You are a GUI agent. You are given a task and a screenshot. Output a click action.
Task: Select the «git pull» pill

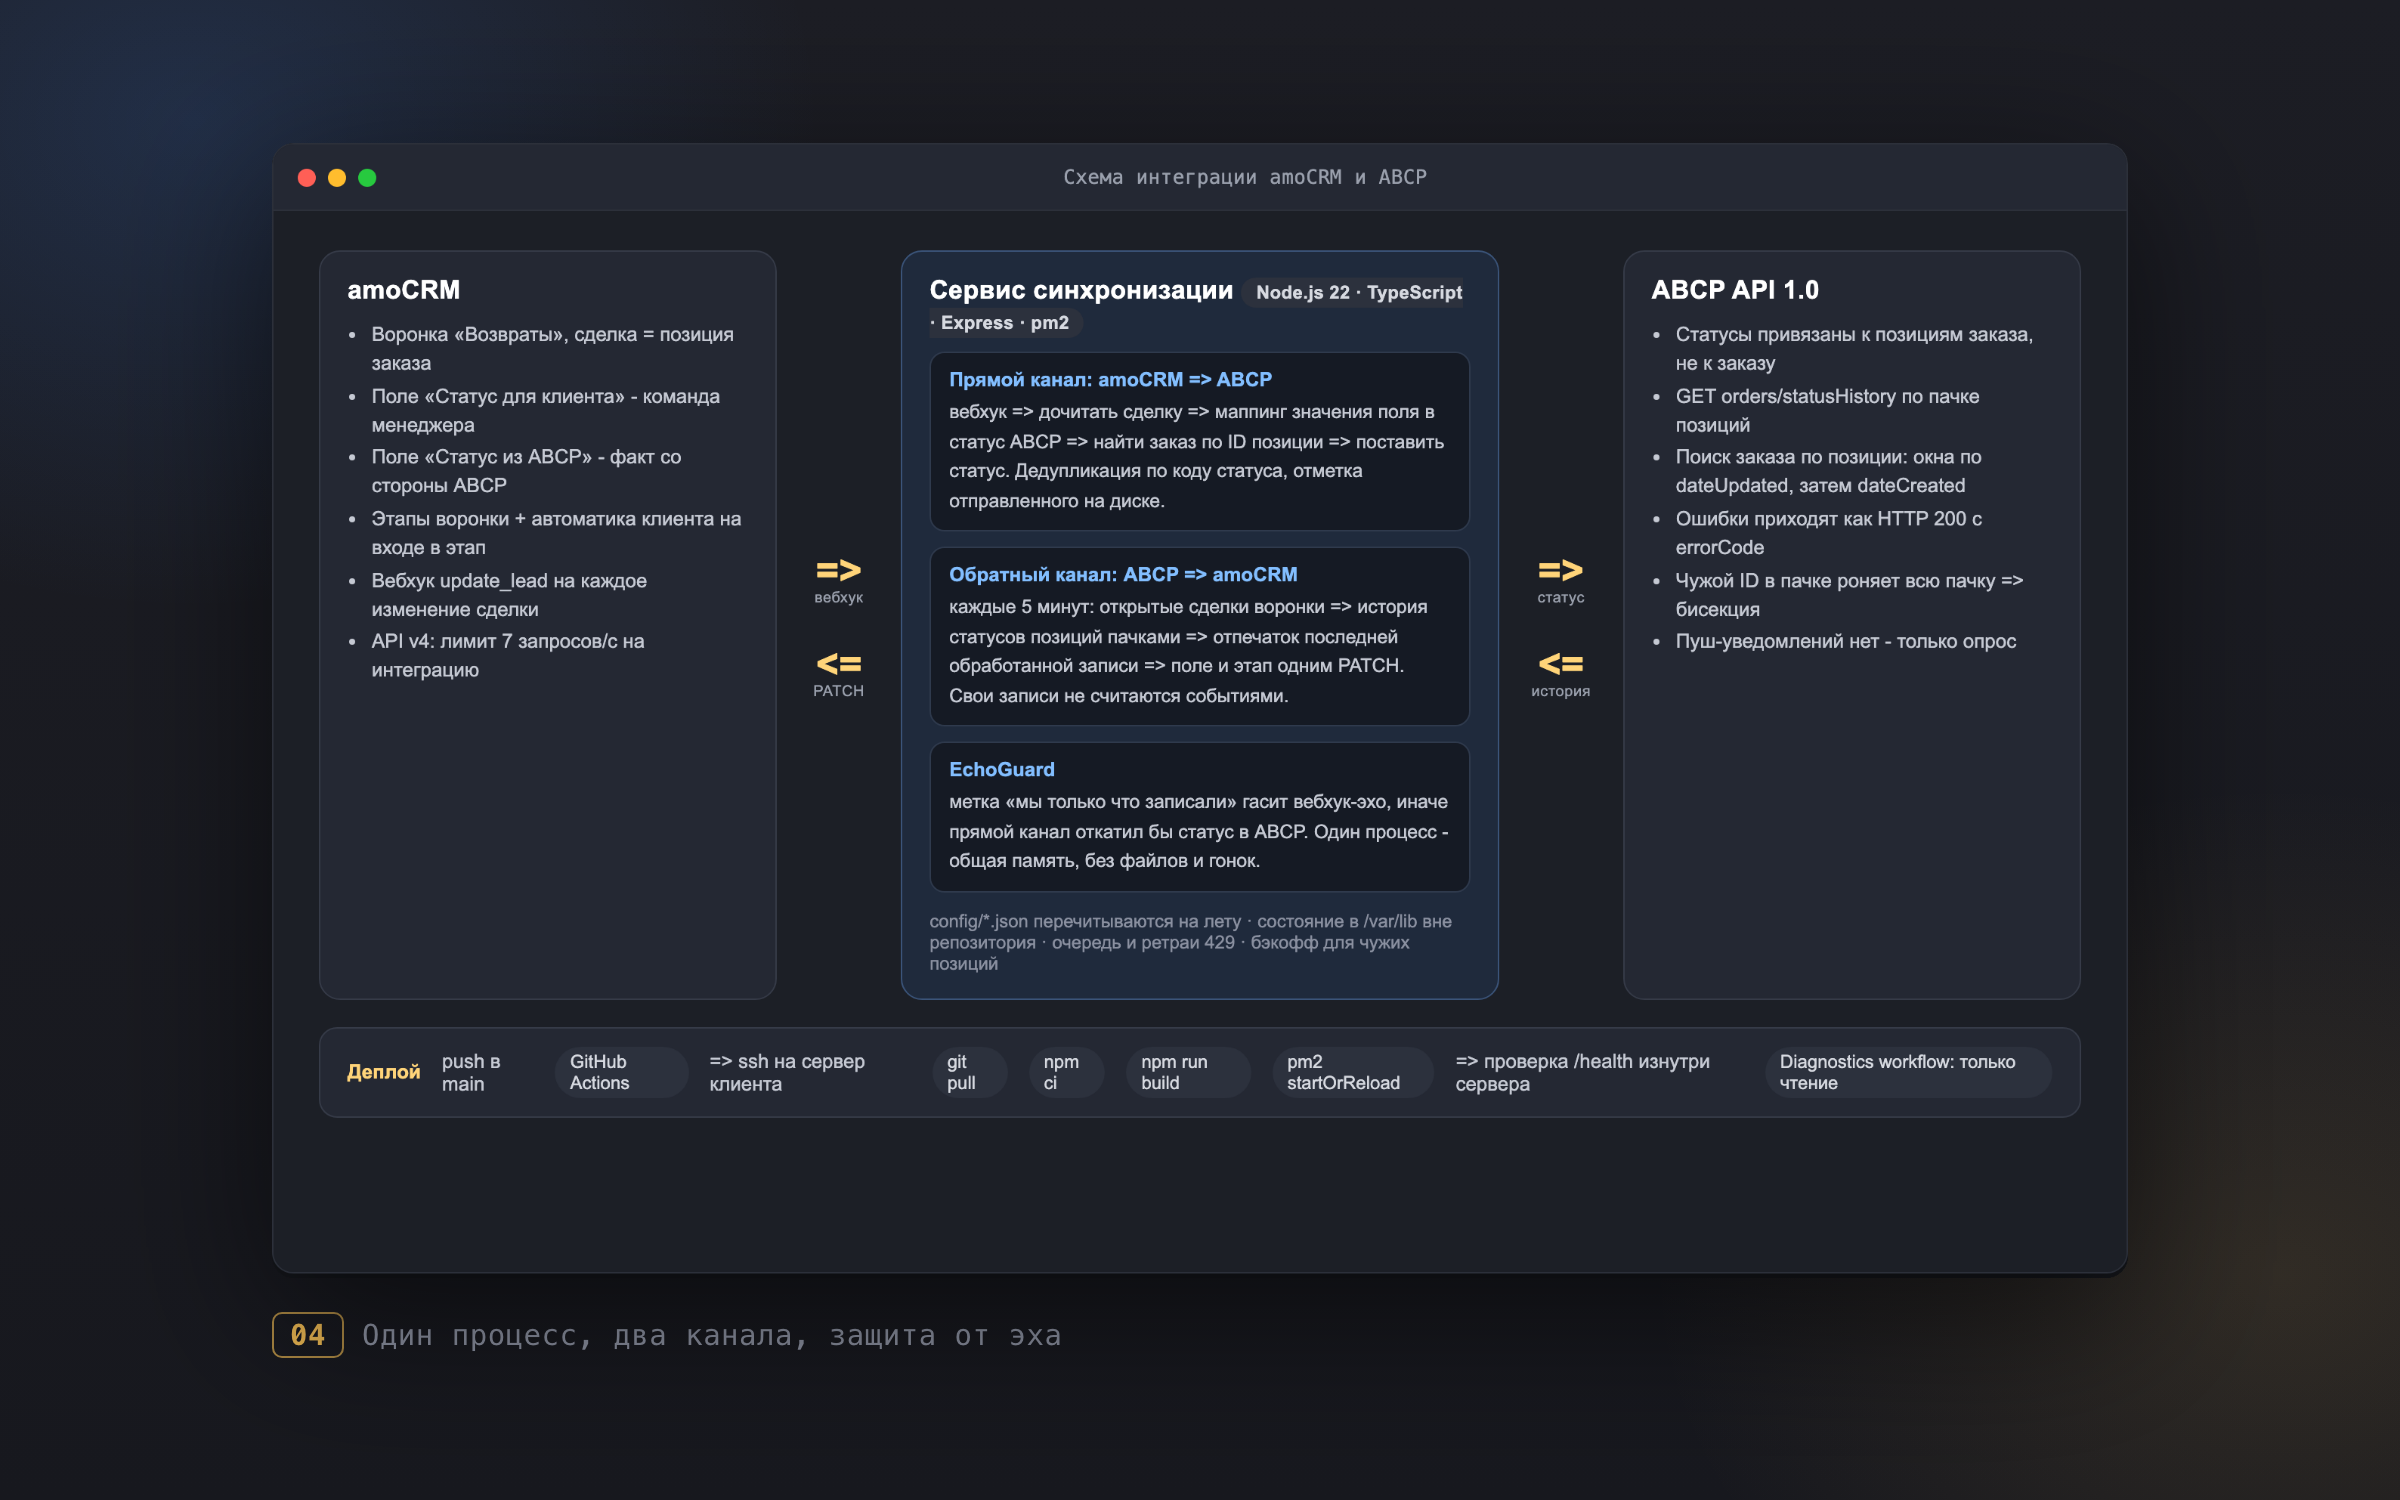[x=969, y=1072]
